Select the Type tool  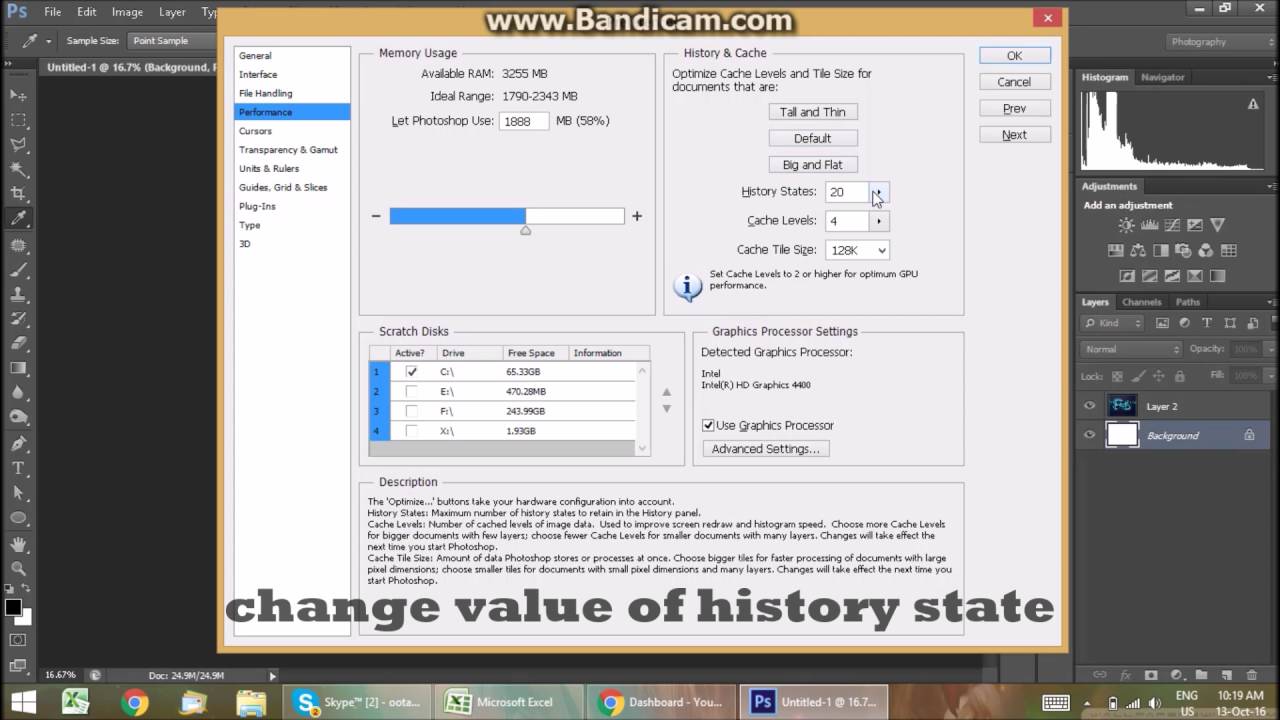(x=18, y=468)
